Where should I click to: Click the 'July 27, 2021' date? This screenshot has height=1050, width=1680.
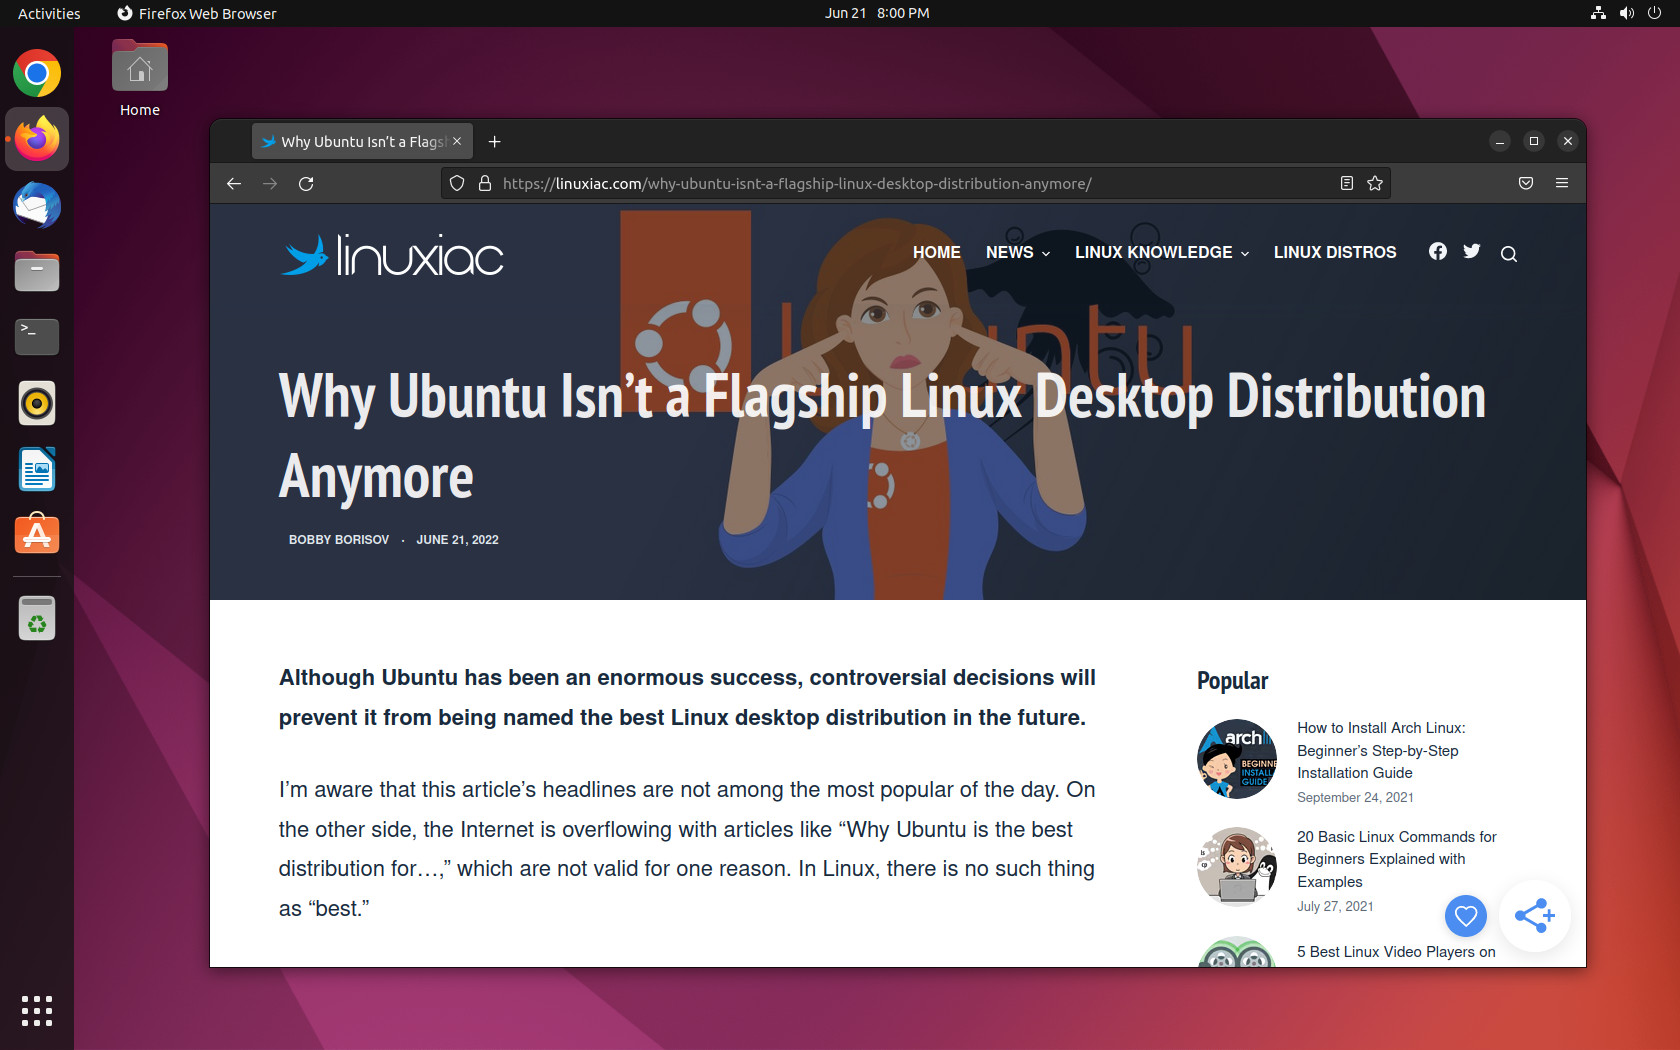click(x=1335, y=907)
